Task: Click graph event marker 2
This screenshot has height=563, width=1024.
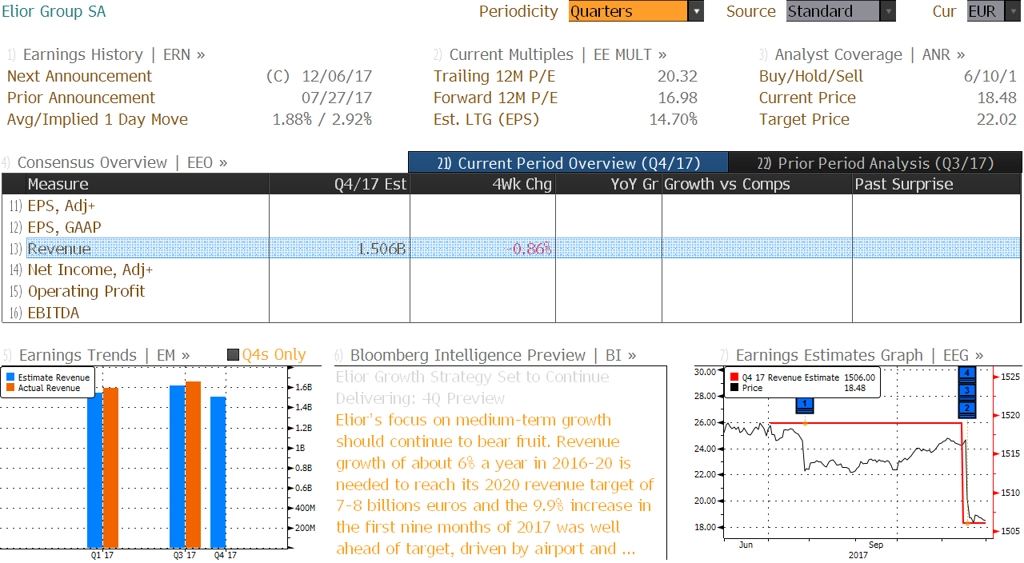Action: pos(967,409)
